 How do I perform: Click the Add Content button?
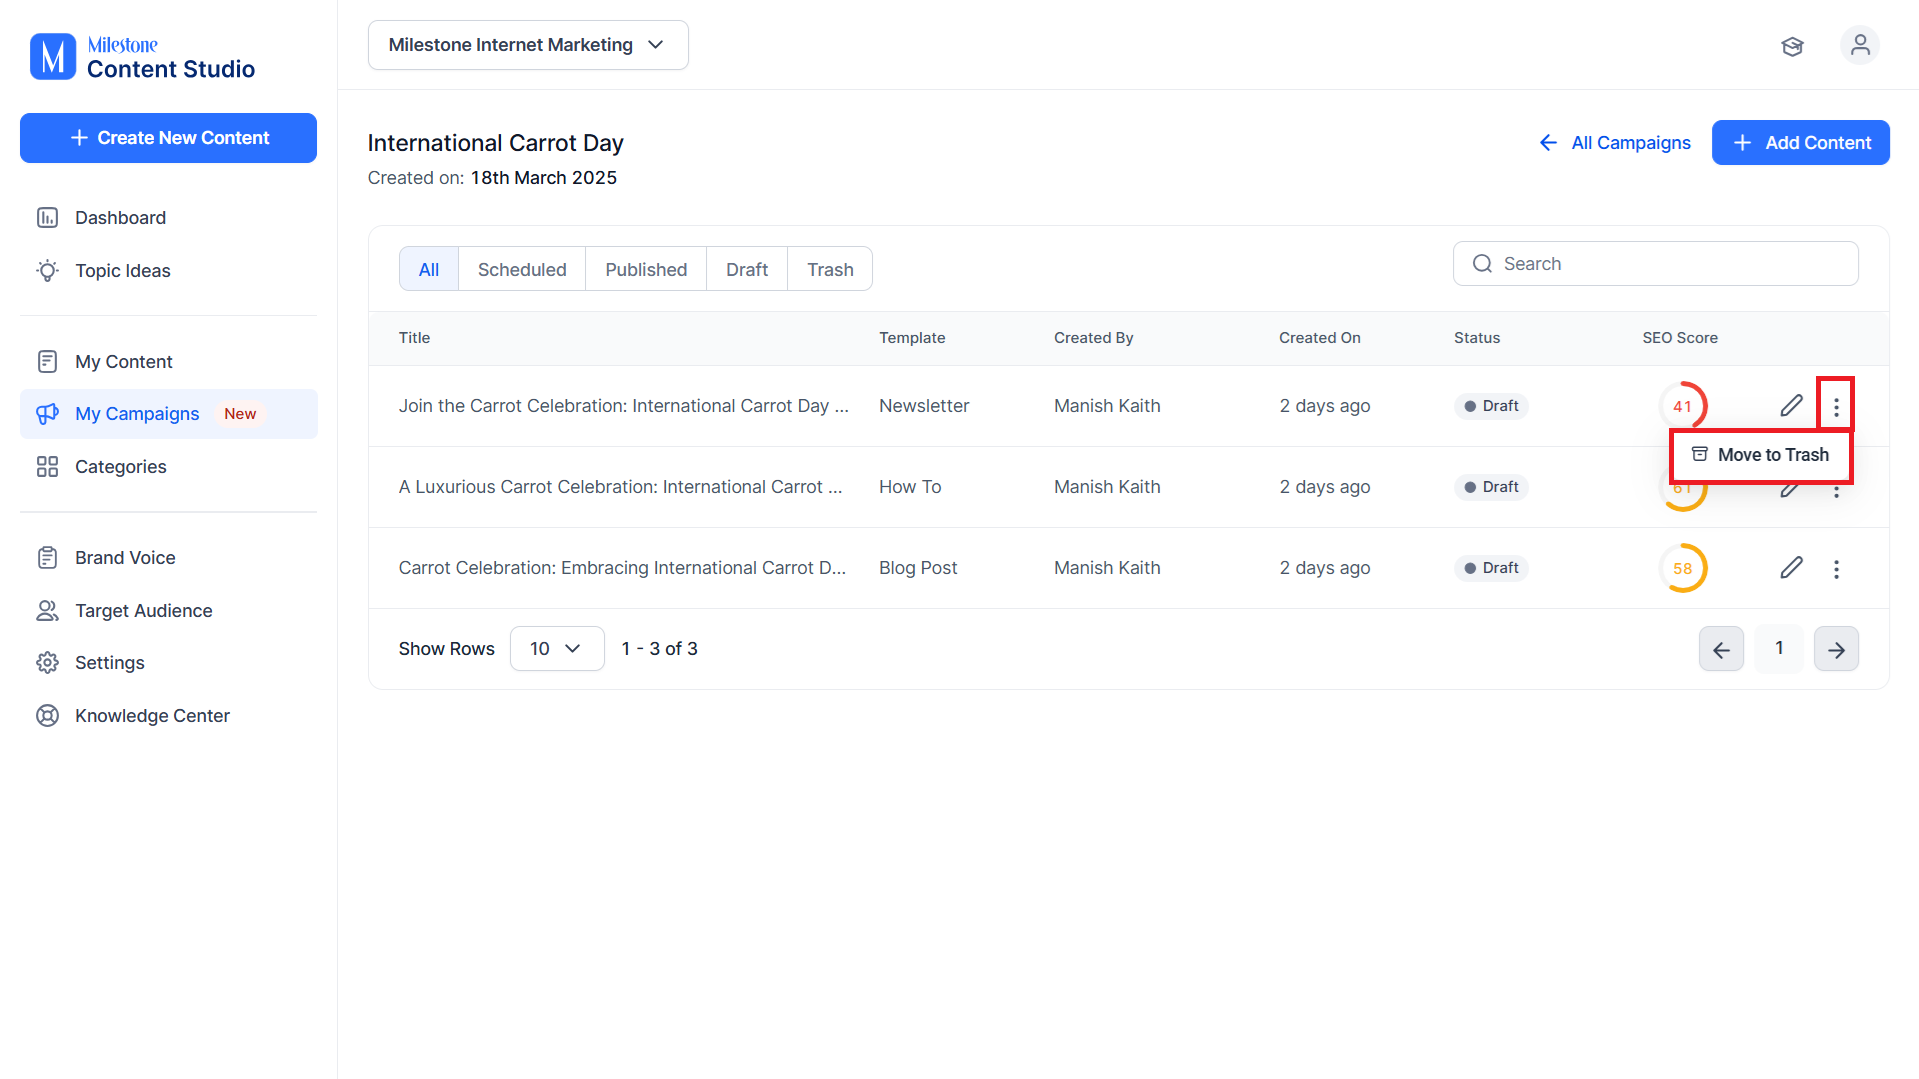pyautogui.click(x=1800, y=143)
